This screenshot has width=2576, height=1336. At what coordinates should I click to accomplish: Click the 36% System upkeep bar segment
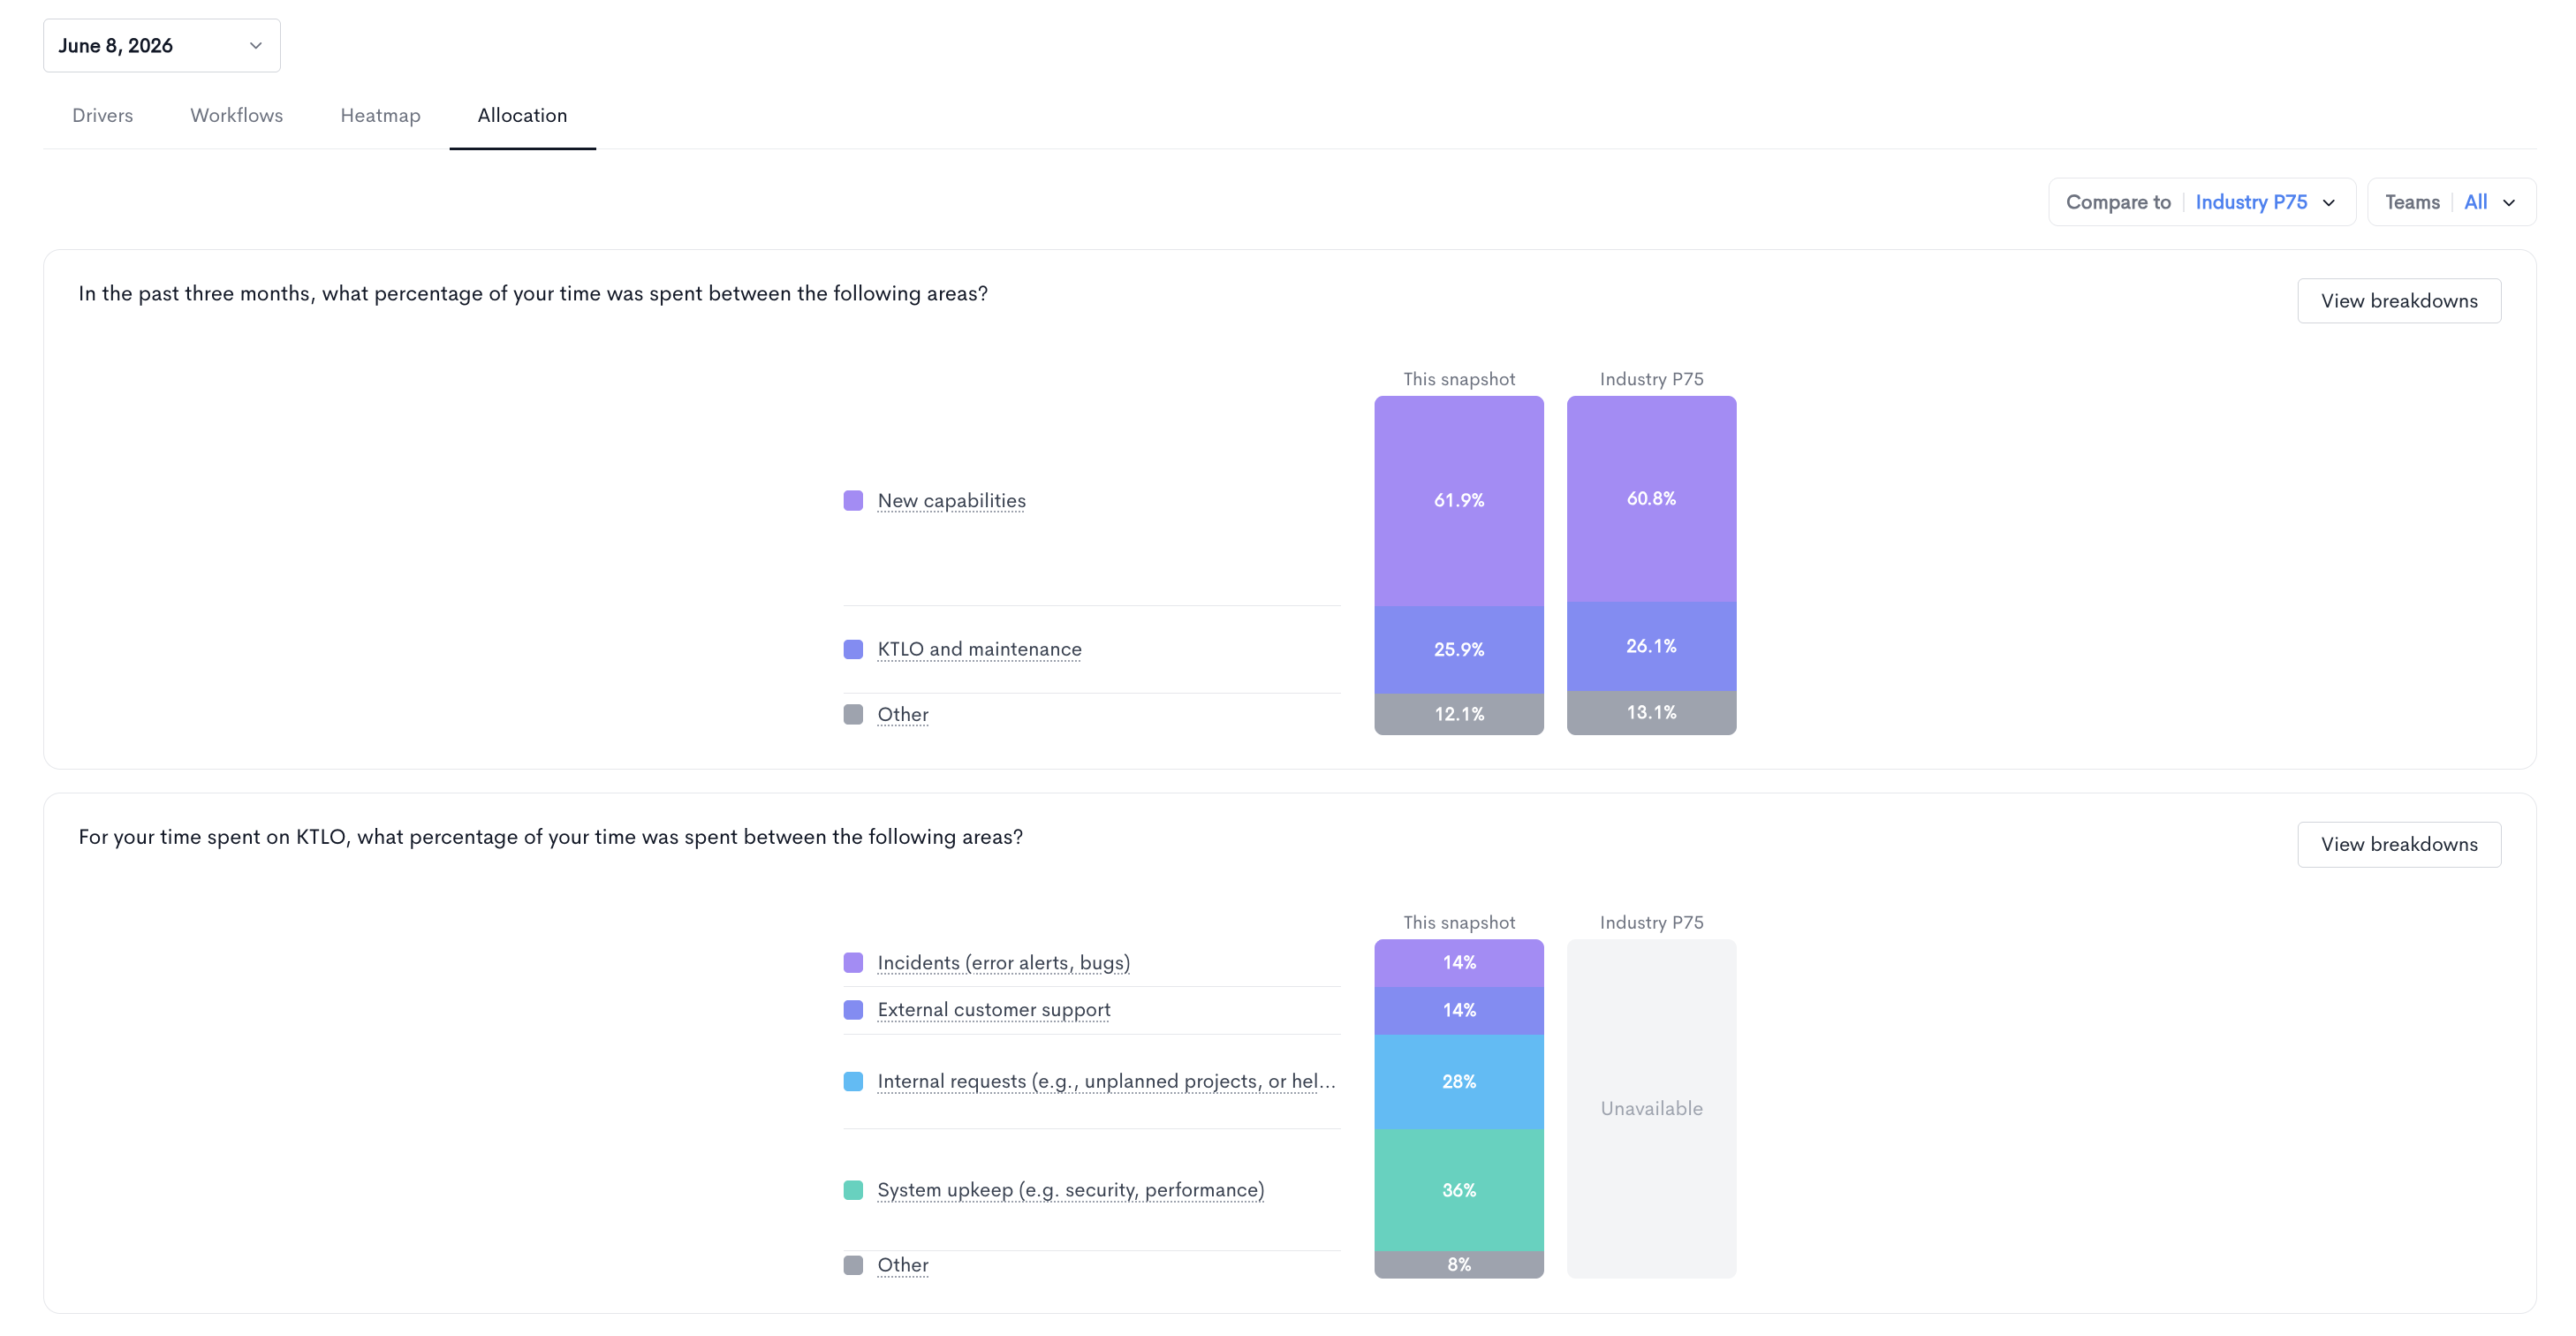pos(1458,1190)
